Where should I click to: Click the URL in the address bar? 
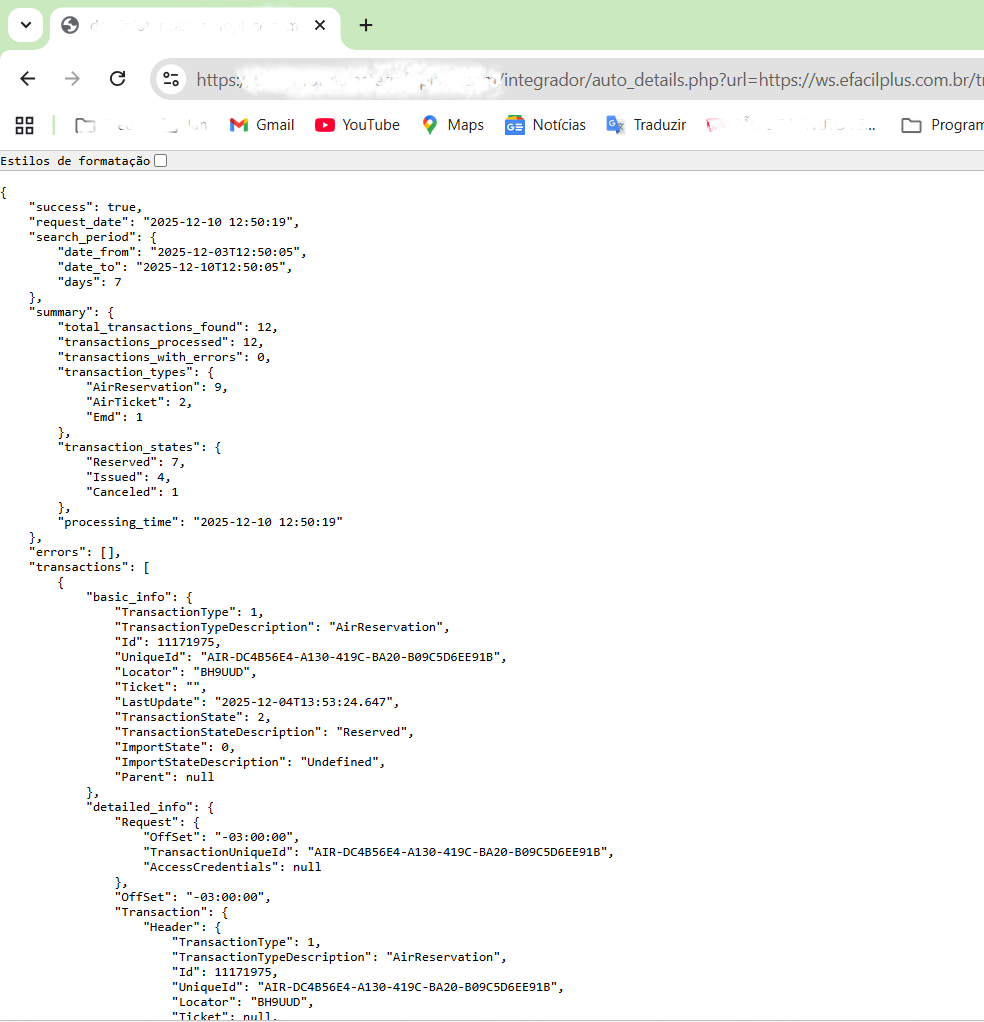(600, 78)
